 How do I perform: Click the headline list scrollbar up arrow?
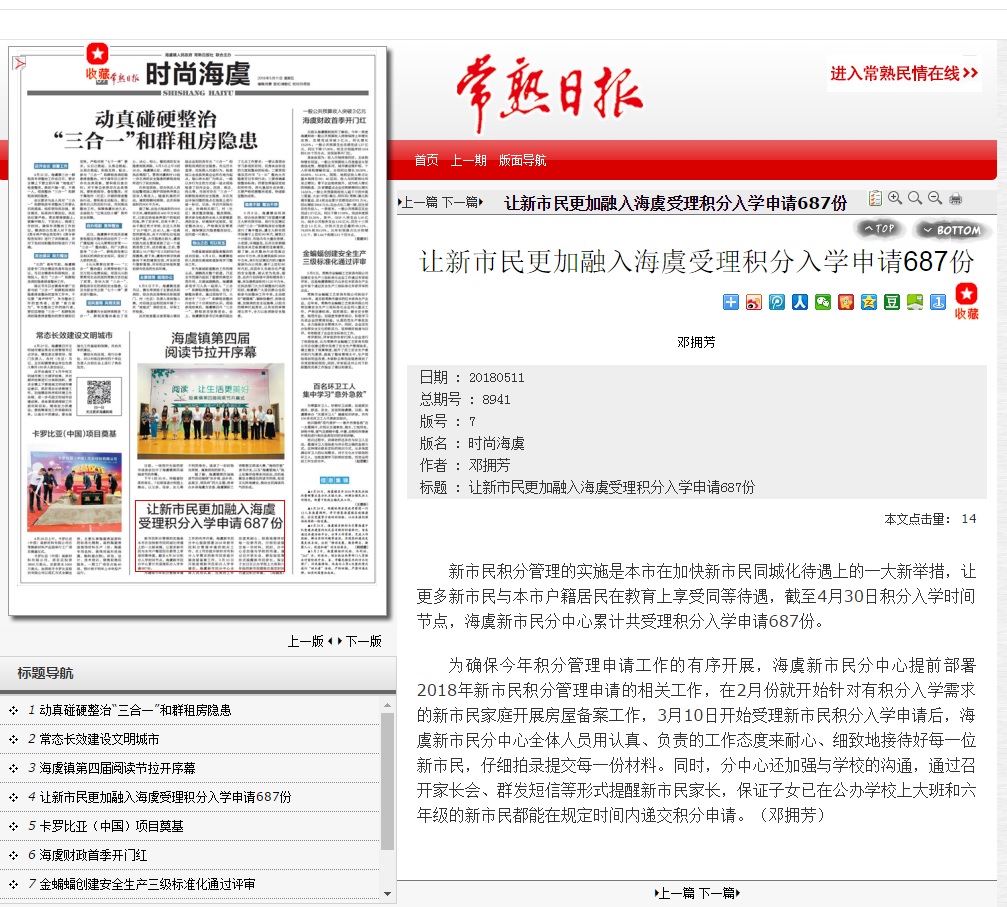387,705
